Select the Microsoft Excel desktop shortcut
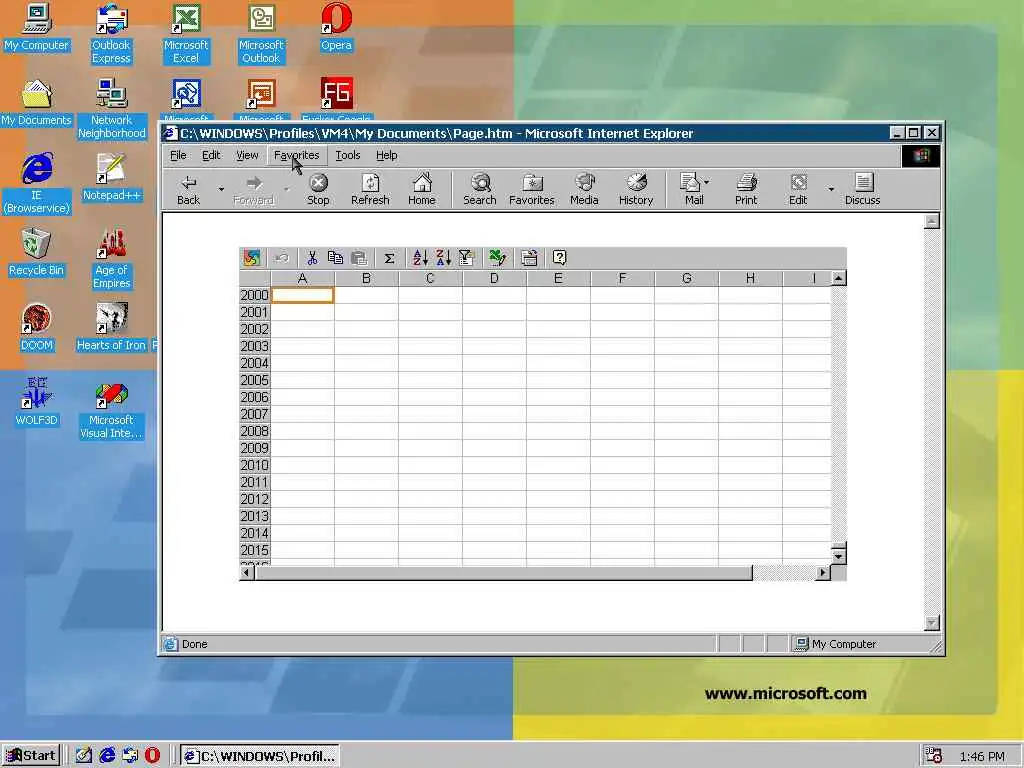The width and height of the screenshot is (1024, 768). click(186, 34)
